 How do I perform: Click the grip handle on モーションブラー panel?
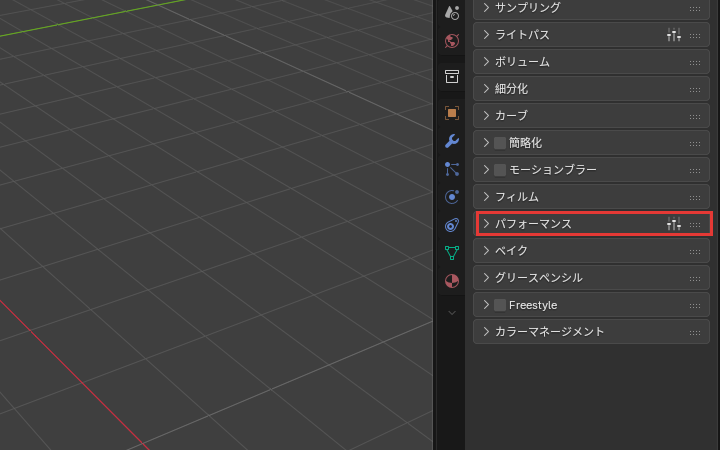click(x=695, y=171)
